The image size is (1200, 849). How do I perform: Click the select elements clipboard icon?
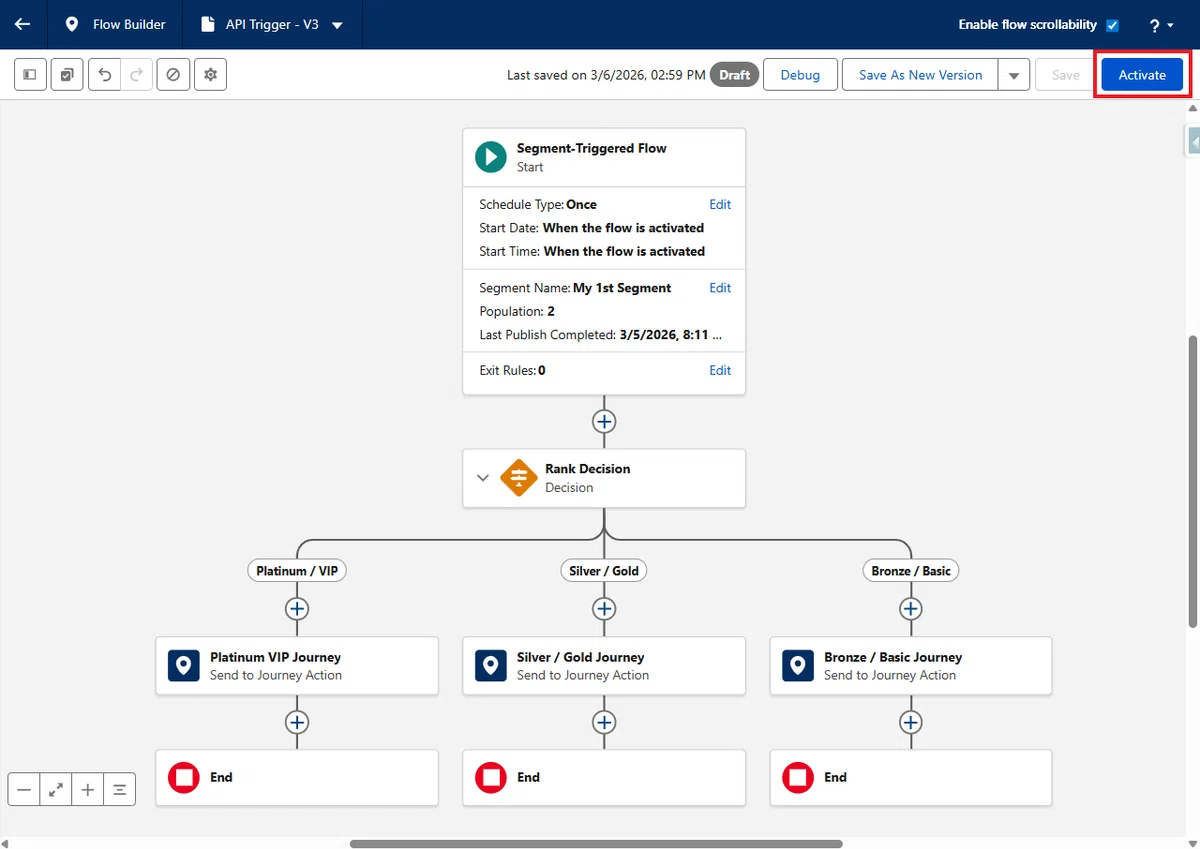click(67, 75)
